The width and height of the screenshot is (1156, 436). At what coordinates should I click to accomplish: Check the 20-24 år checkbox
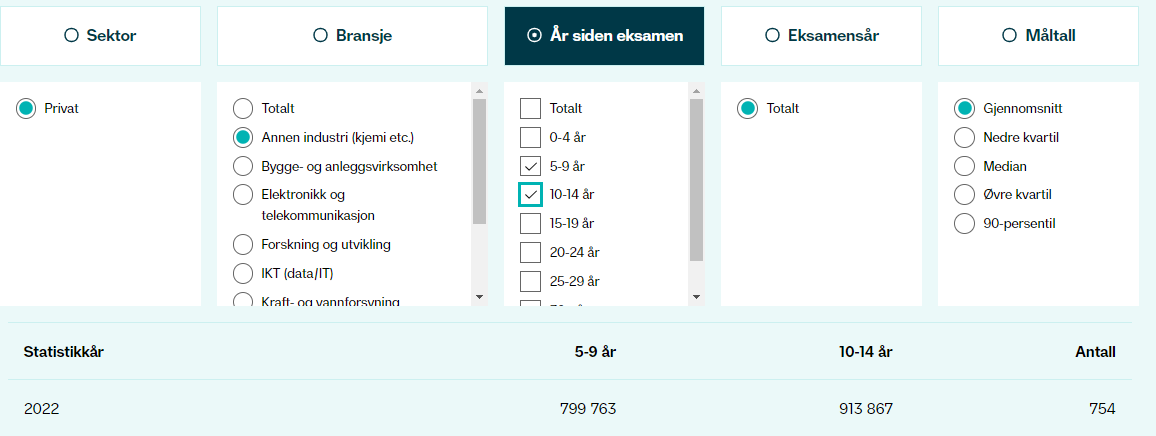tap(531, 252)
